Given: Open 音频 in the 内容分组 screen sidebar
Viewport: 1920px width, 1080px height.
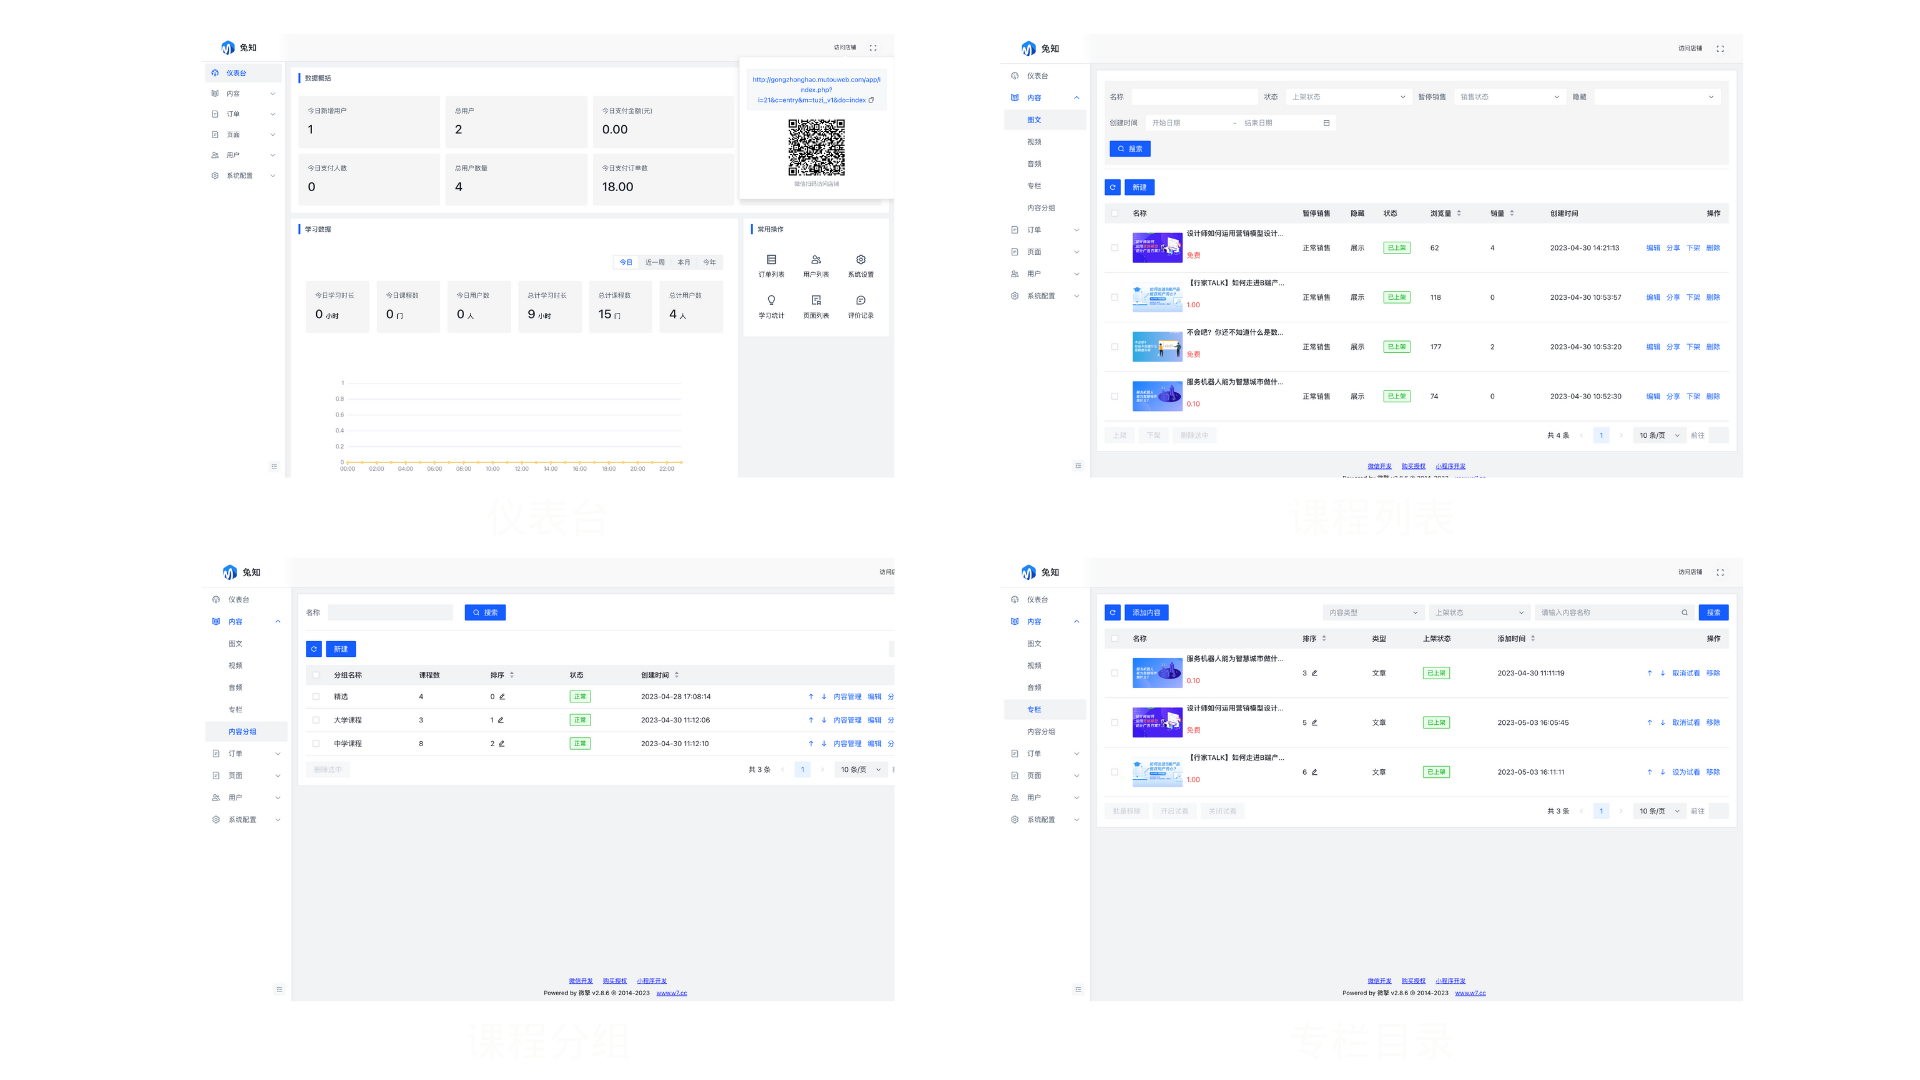Looking at the screenshot, I should (x=235, y=688).
